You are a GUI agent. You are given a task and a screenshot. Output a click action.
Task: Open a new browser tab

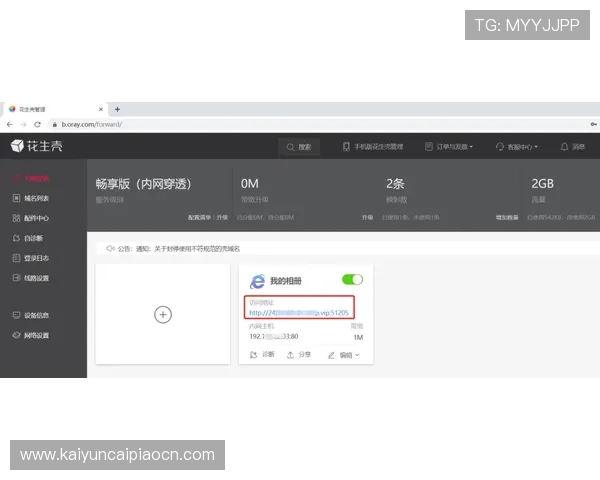[x=117, y=109]
